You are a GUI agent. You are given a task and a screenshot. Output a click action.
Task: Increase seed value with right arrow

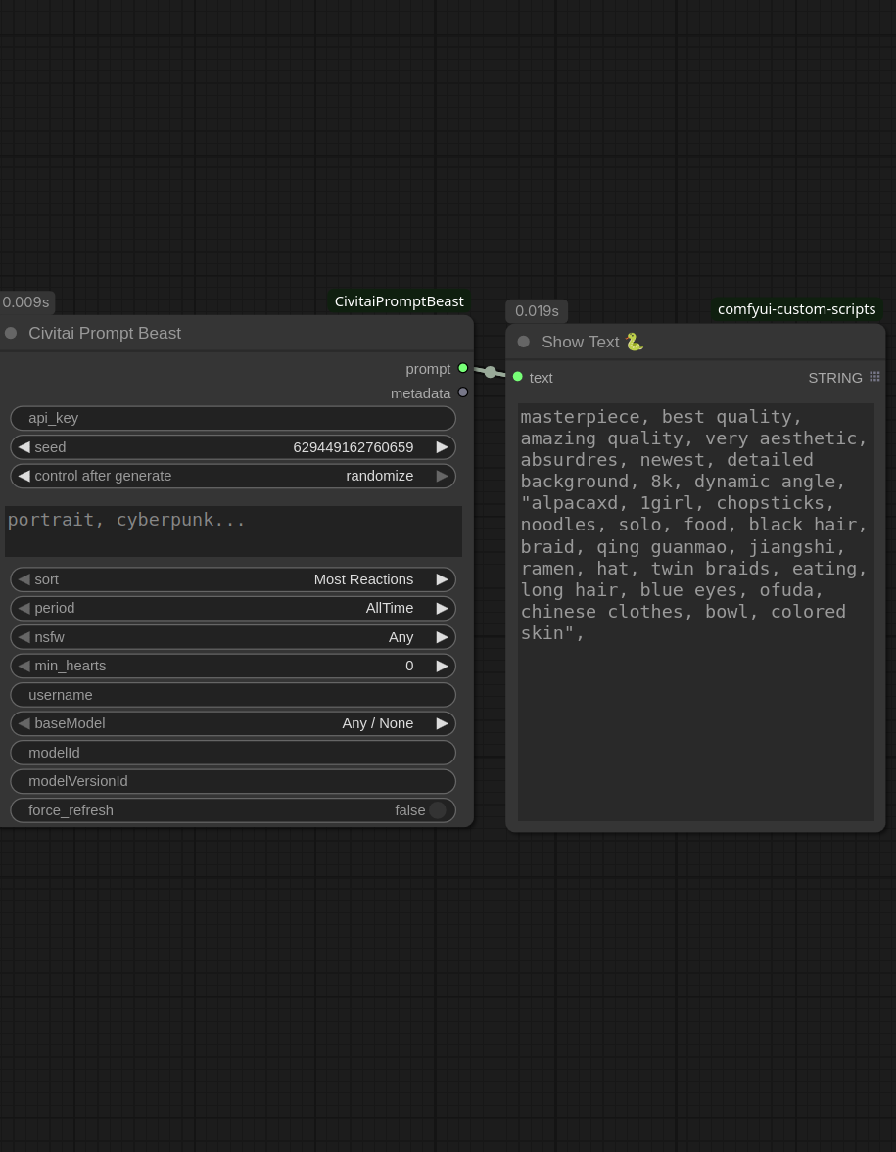(442, 447)
